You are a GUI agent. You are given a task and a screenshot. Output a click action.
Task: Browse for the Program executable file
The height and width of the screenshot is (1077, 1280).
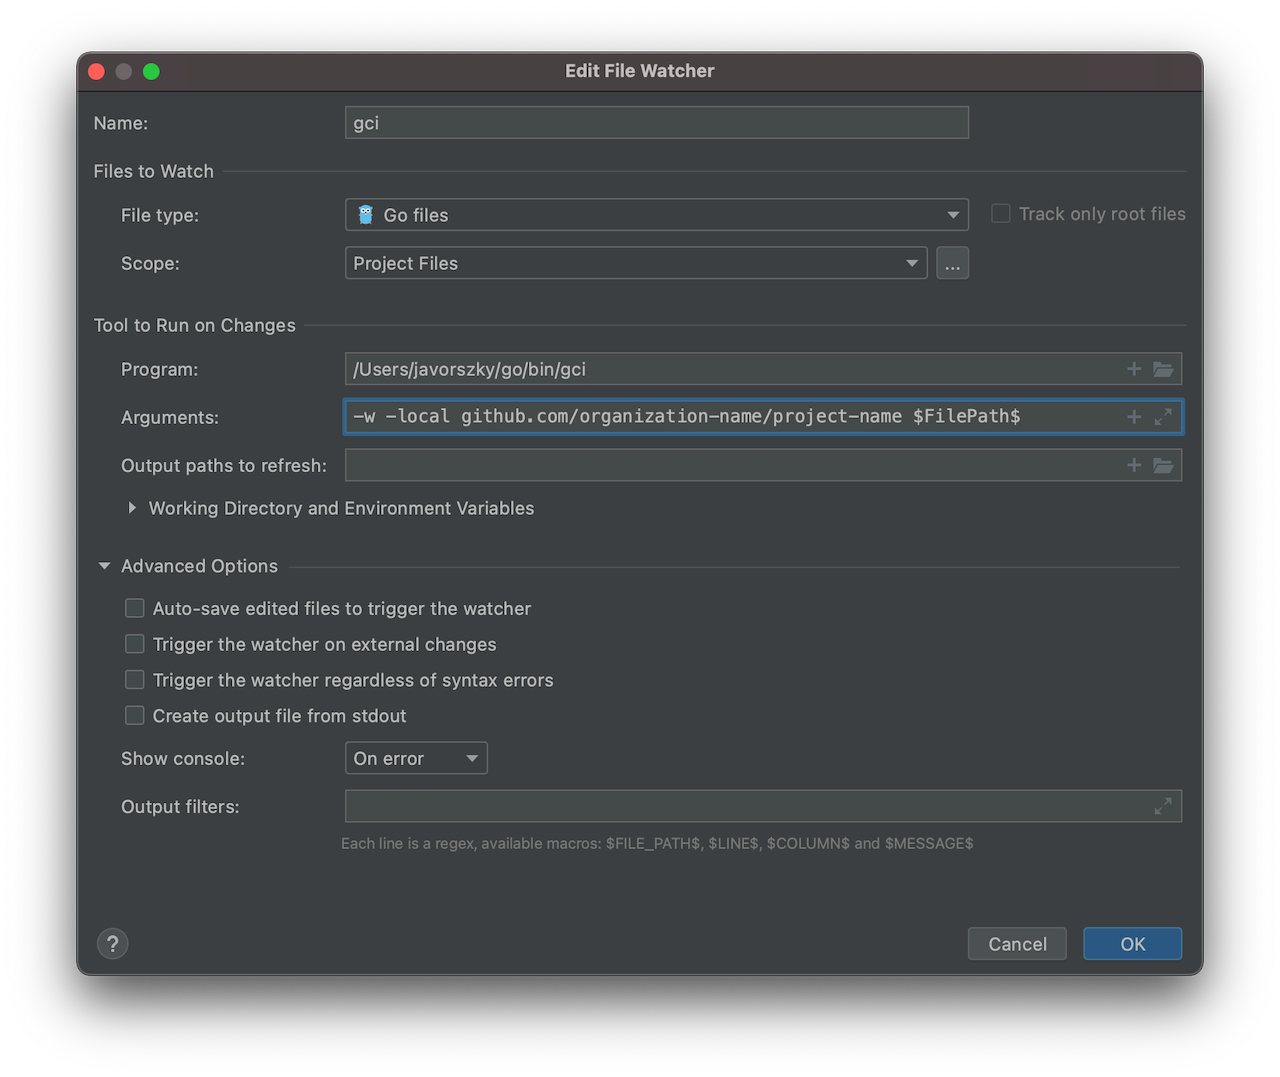(x=1163, y=369)
